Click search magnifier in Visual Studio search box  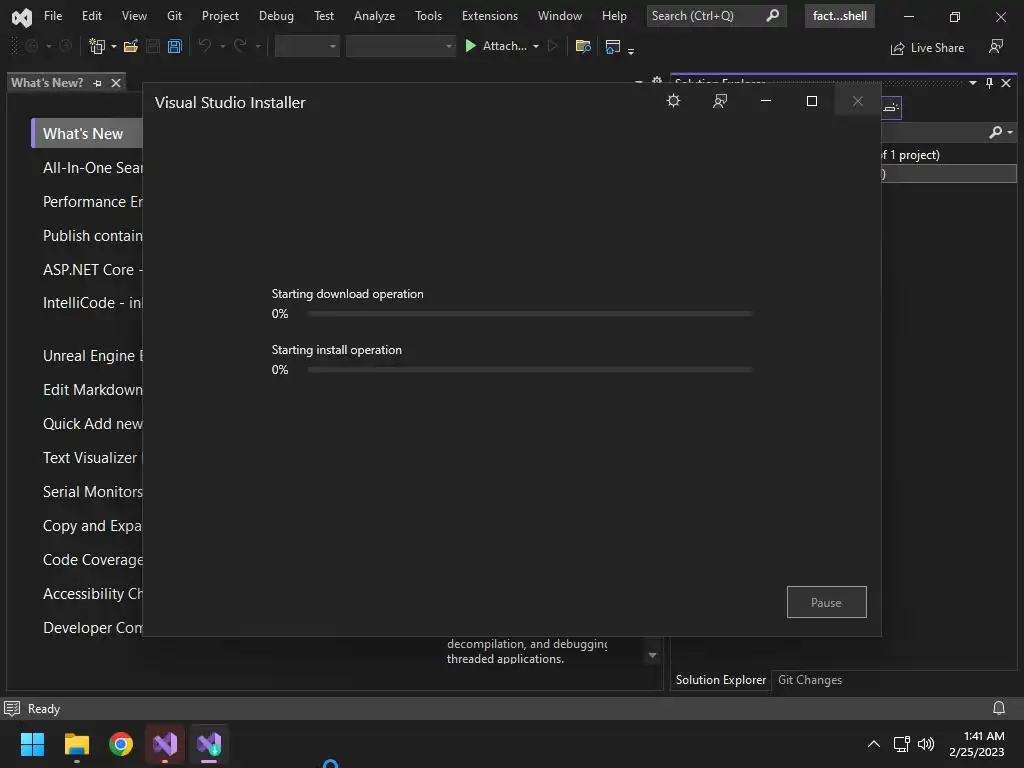point(773,15)
